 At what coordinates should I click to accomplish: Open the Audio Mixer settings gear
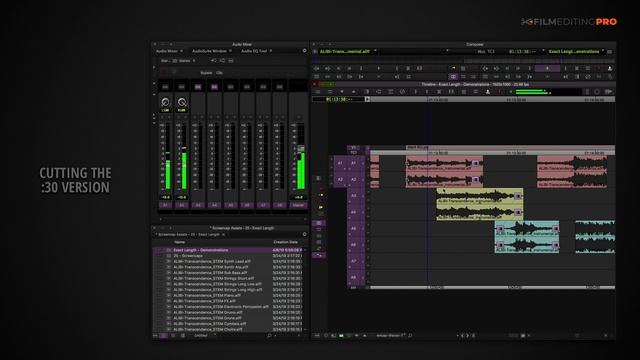click(x=304, y=51)
